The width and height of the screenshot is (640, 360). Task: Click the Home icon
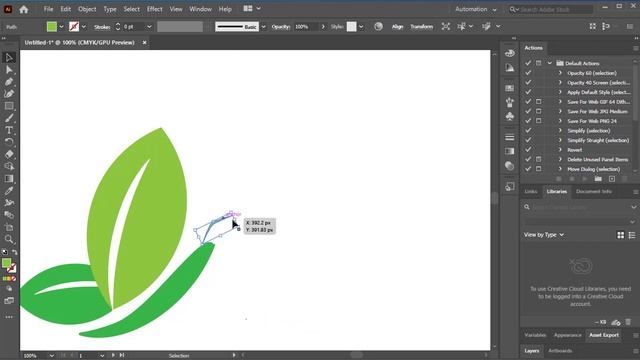[24, 9]
